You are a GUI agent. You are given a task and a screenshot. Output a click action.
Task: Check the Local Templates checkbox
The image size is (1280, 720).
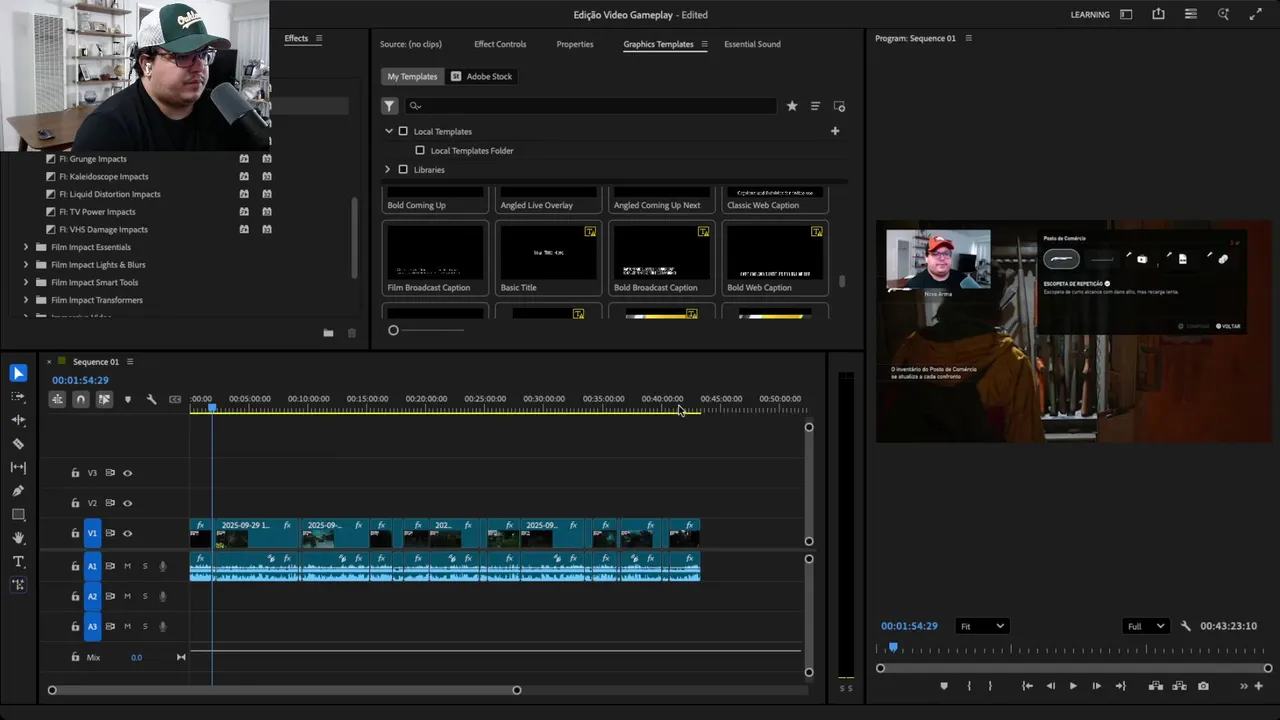point(403,131)
